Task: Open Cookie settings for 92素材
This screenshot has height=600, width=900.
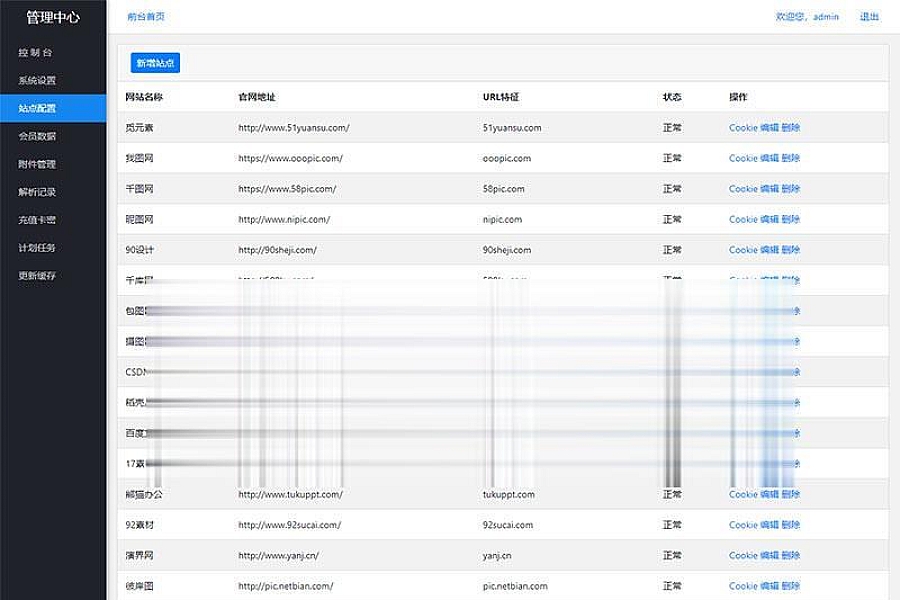Action: [743, 525]
